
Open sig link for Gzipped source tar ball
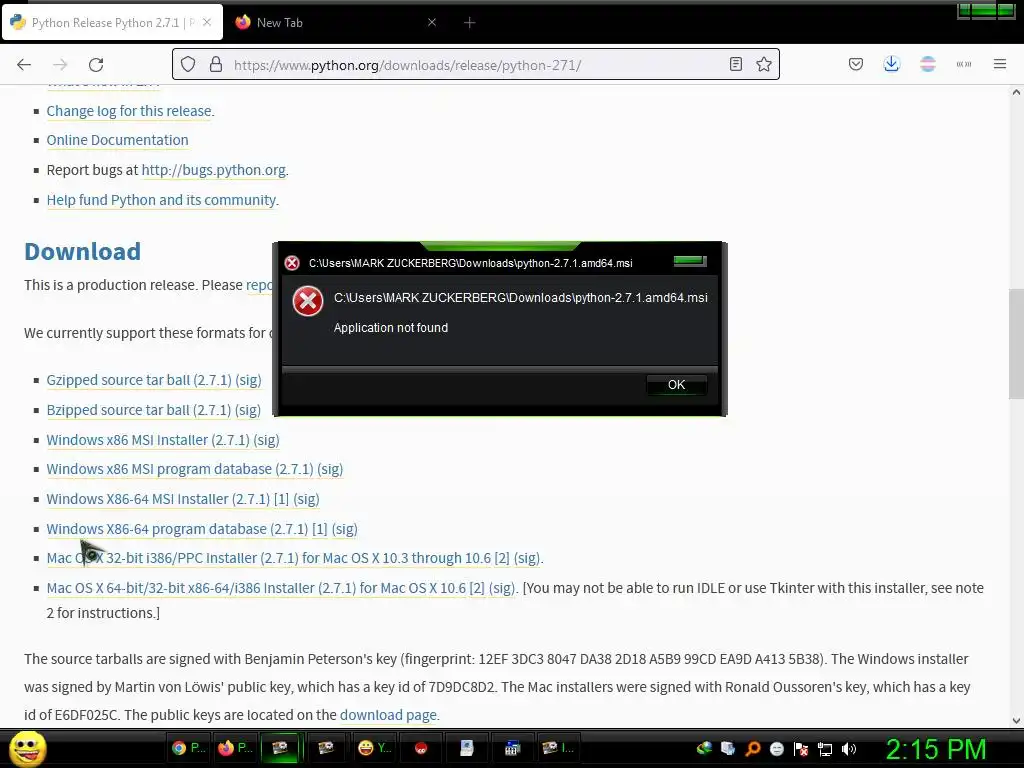pos(248,380)
